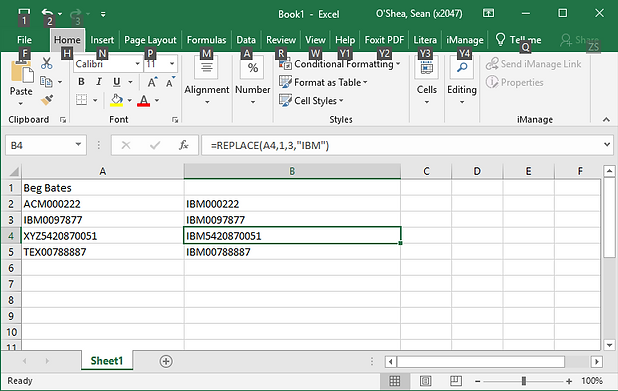Open Cell Styles gallery
This screenshot has width=618, height=391.
(311, 101)
